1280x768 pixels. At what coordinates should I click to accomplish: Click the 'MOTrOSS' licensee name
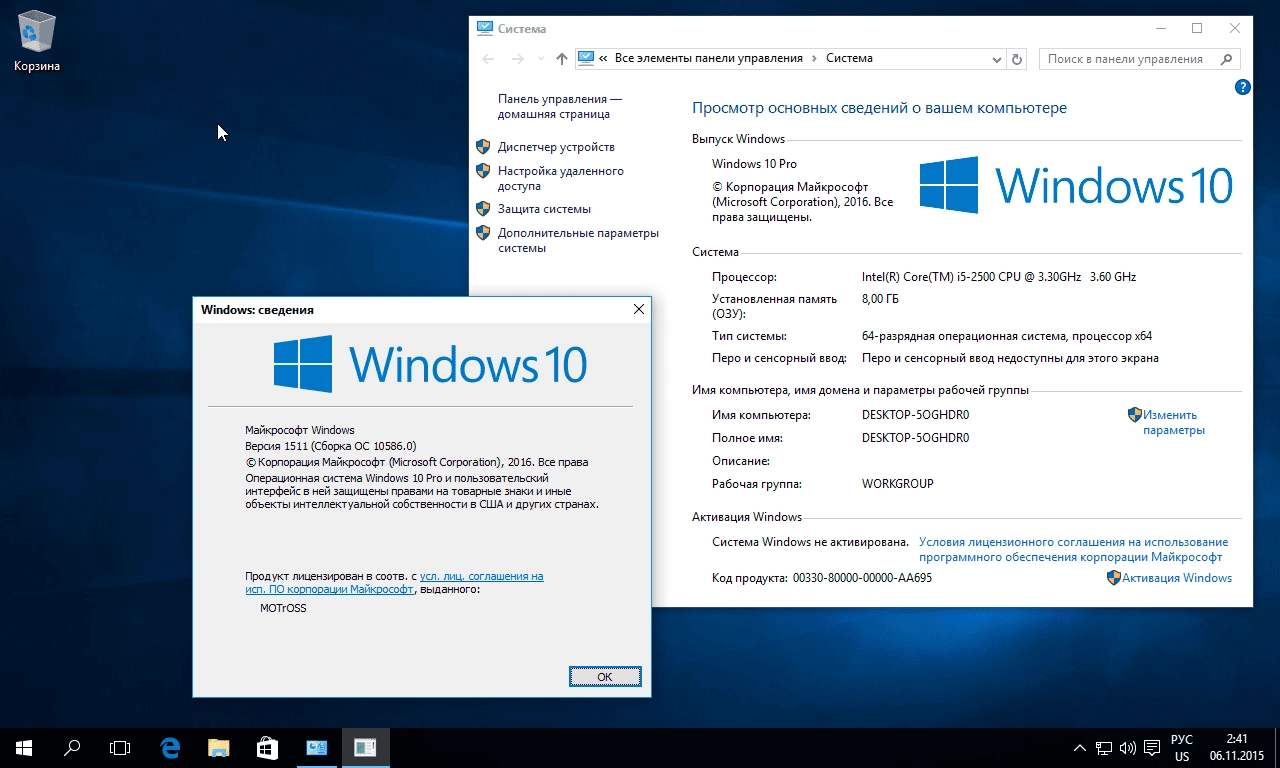tap(283, 606)
